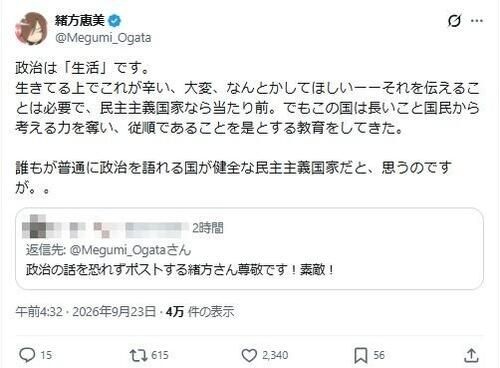
Task: Click the reply speech bubble icon
Action: [x=27, y=355]
